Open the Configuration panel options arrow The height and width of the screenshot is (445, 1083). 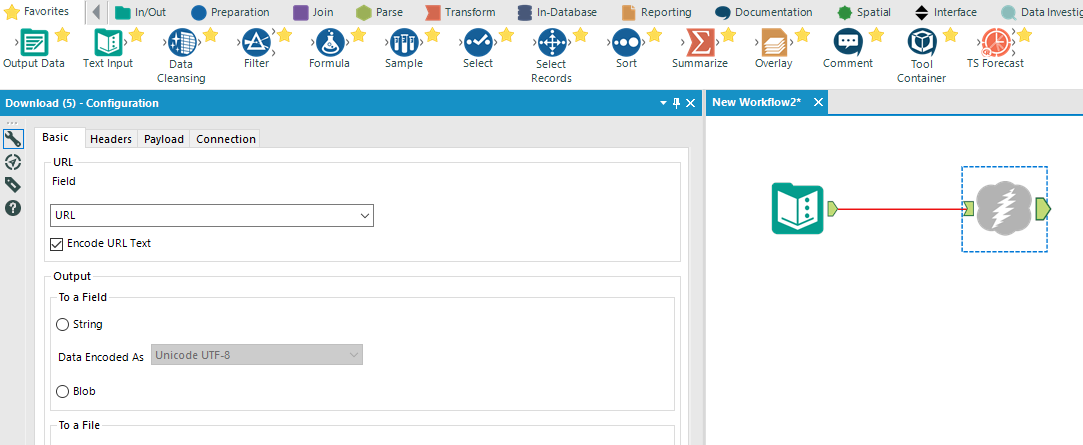pyautogui.click(x=664, y=103)
